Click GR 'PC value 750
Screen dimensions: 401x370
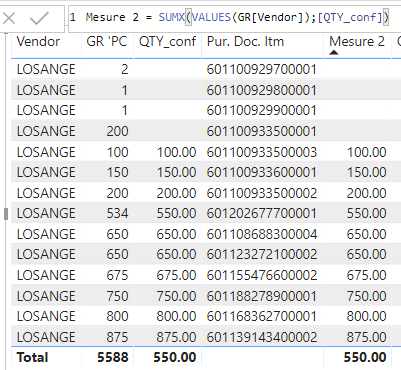tap(117, 296)
